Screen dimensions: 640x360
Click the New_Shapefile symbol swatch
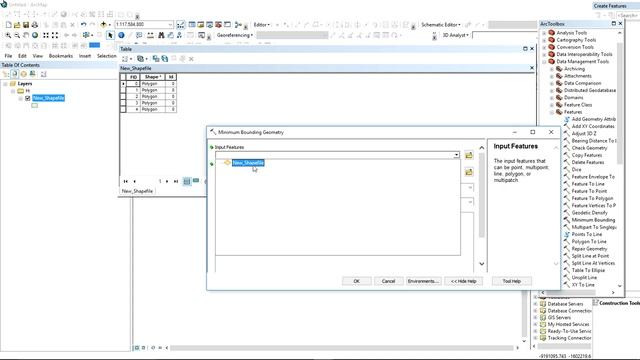[x=34, y=106]
